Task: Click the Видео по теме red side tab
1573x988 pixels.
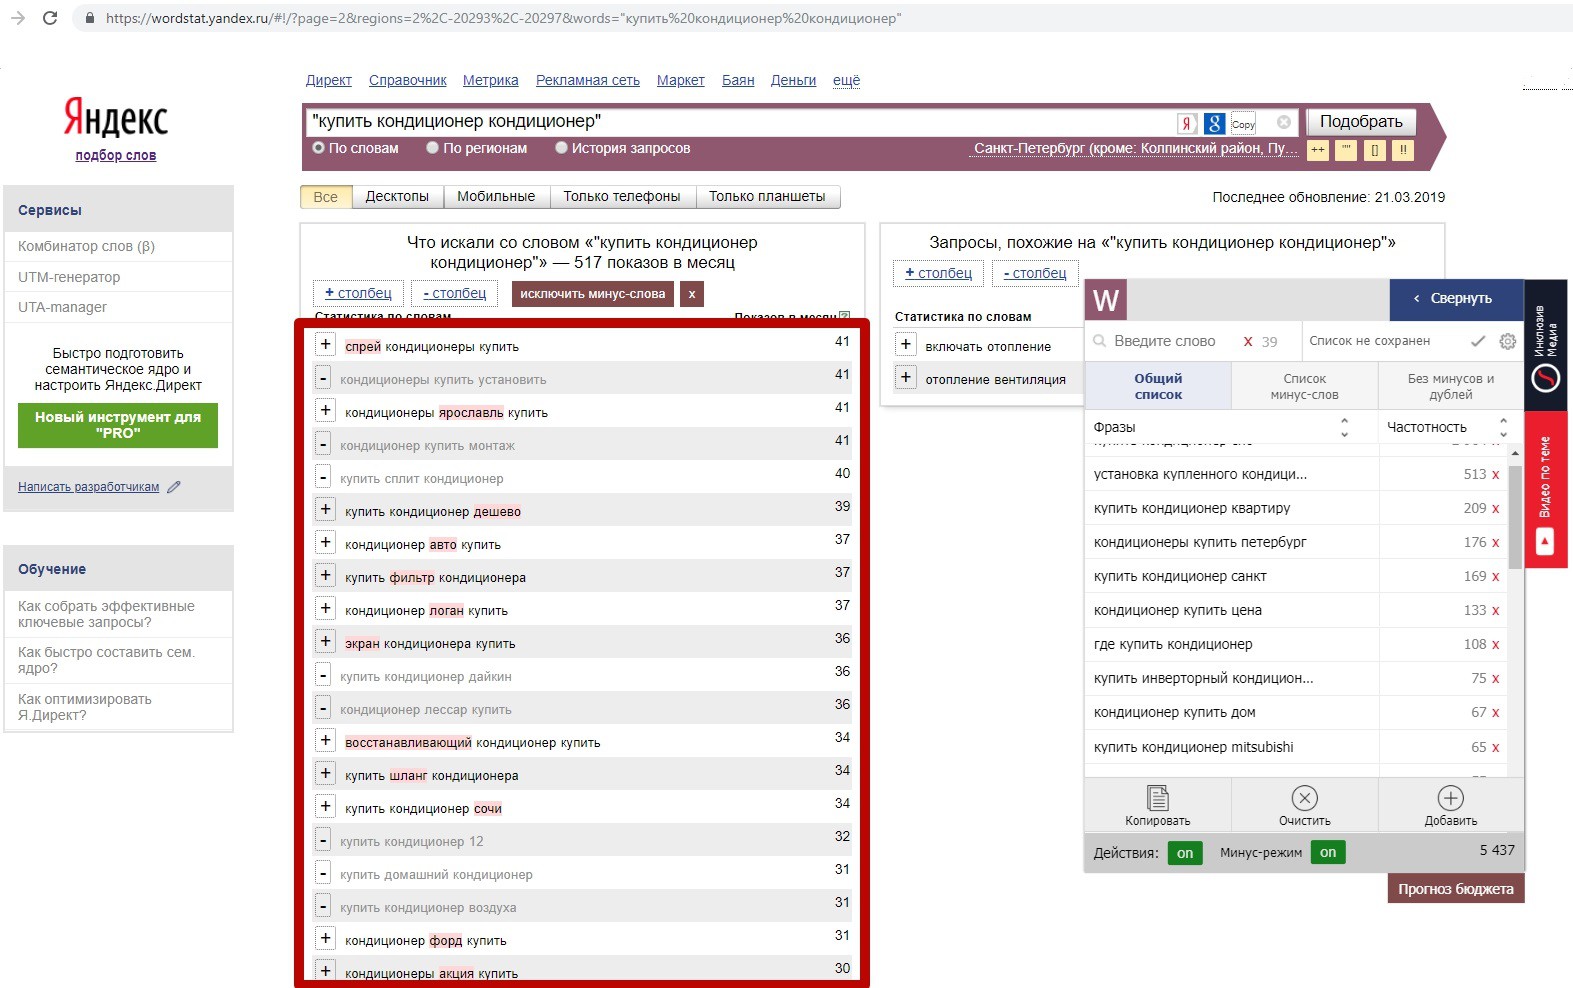Action: [x=1545, y=490]
